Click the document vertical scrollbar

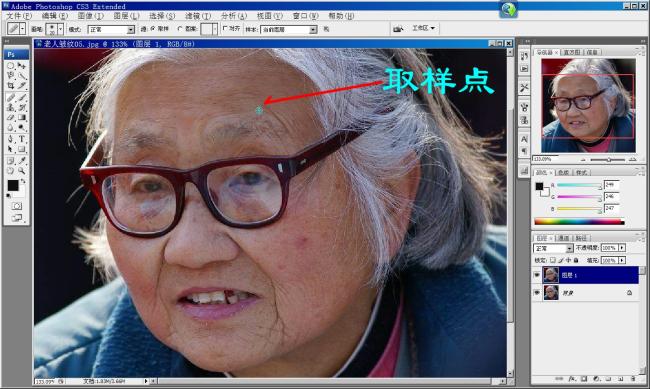[510, 213]
